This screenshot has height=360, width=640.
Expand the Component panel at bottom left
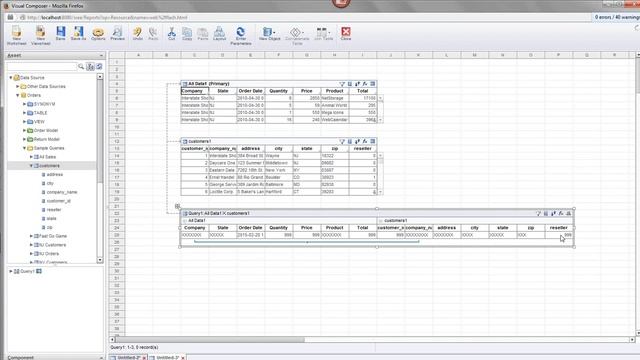tap(101, 358)
